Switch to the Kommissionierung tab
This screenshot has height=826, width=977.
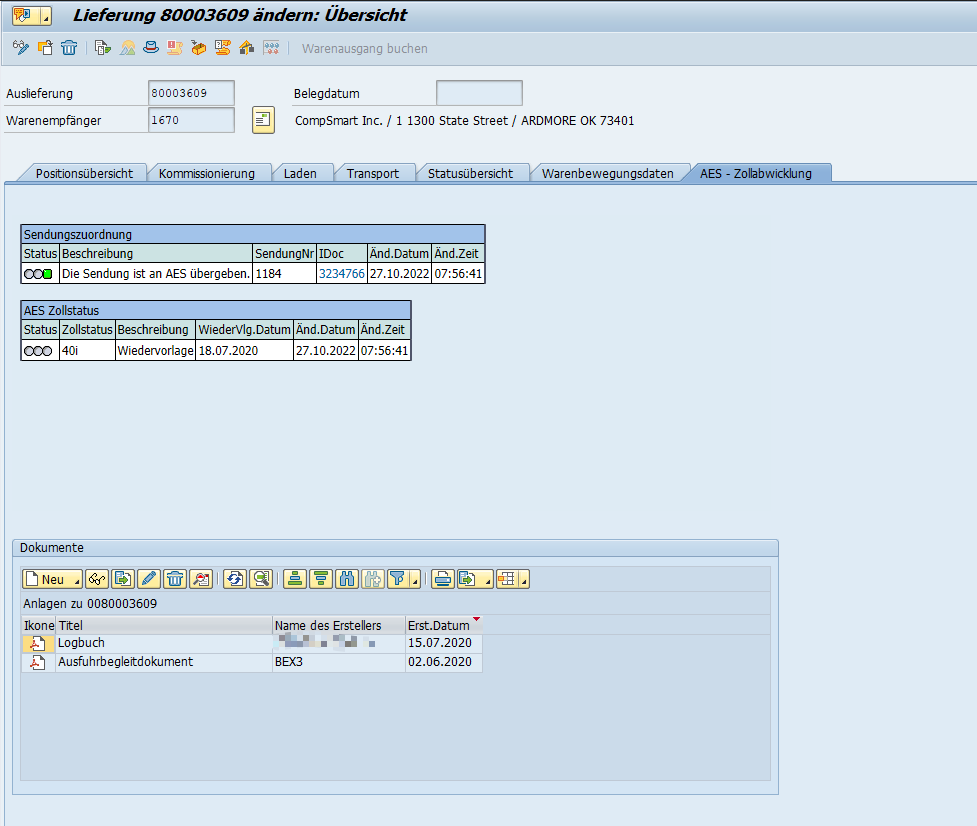(206, 173)
